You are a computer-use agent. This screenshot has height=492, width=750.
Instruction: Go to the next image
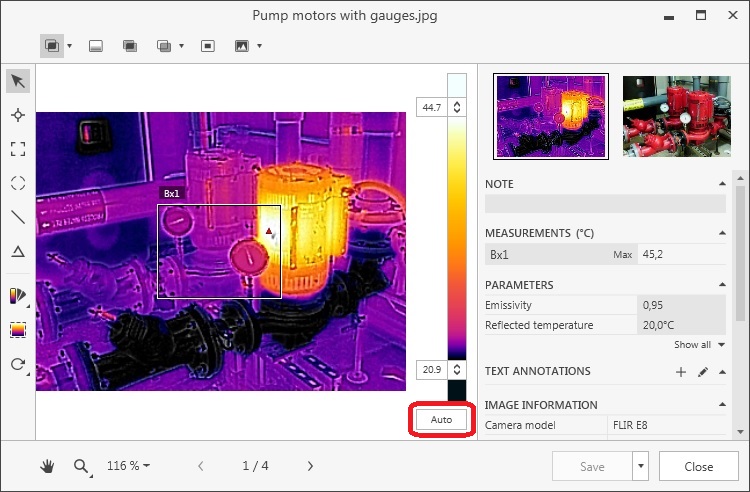coord(310,466)
